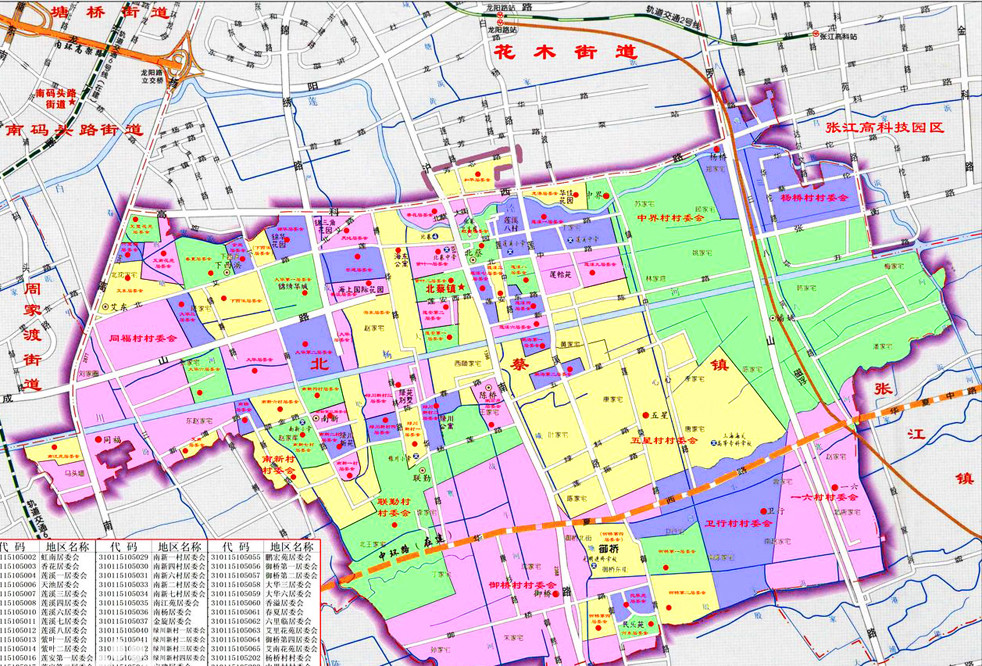Click code 310115105055 in the table

tap(235, 557)
